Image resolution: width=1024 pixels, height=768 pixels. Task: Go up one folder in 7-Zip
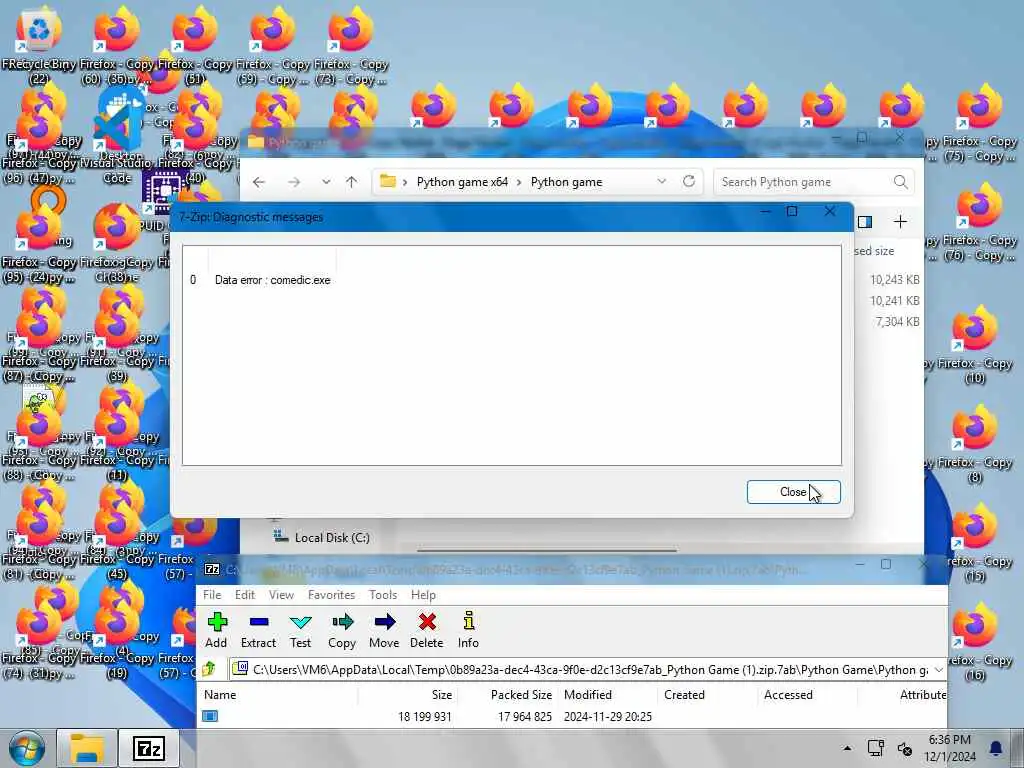209,669
